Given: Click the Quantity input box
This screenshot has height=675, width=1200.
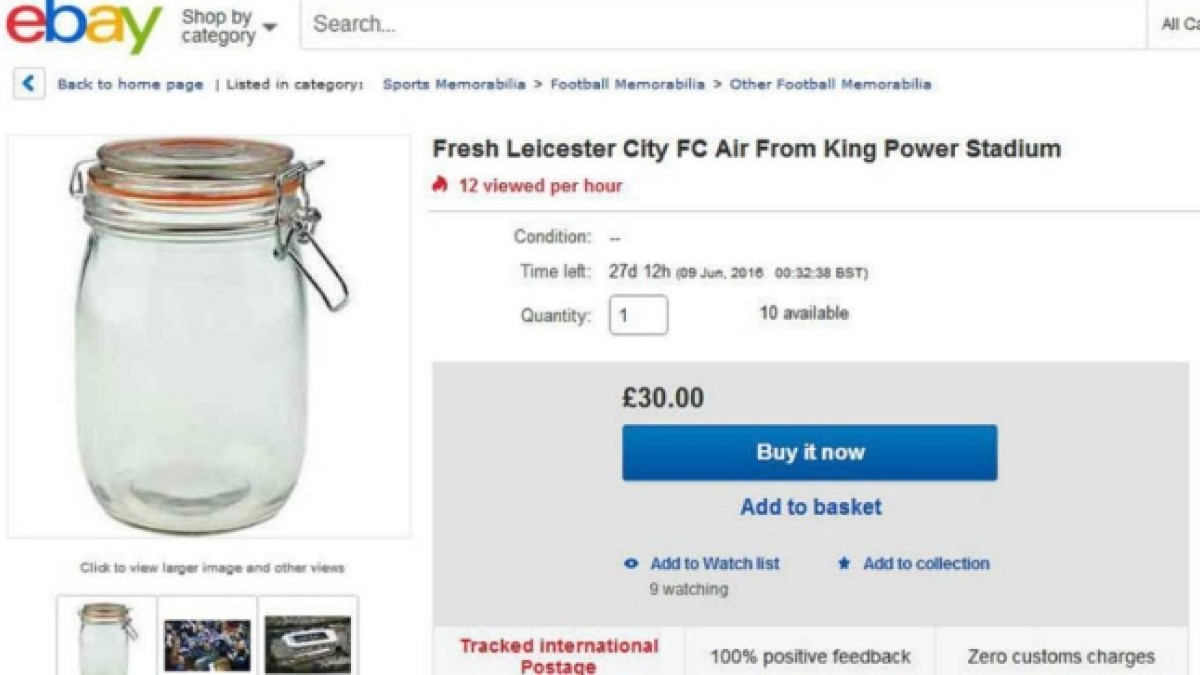Looking at the screenshot, I should coord(638,315).
